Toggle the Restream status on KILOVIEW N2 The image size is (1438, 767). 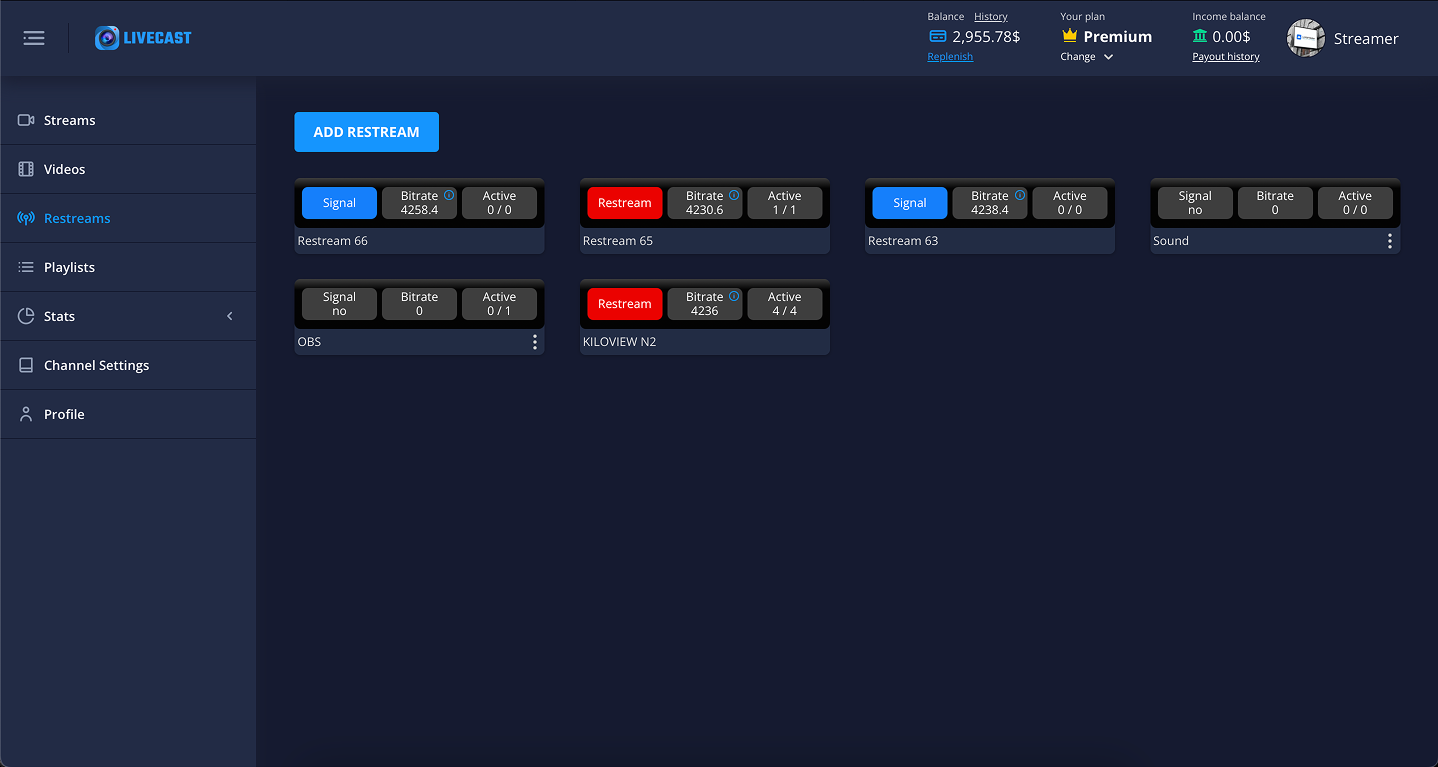coord(624,303)
